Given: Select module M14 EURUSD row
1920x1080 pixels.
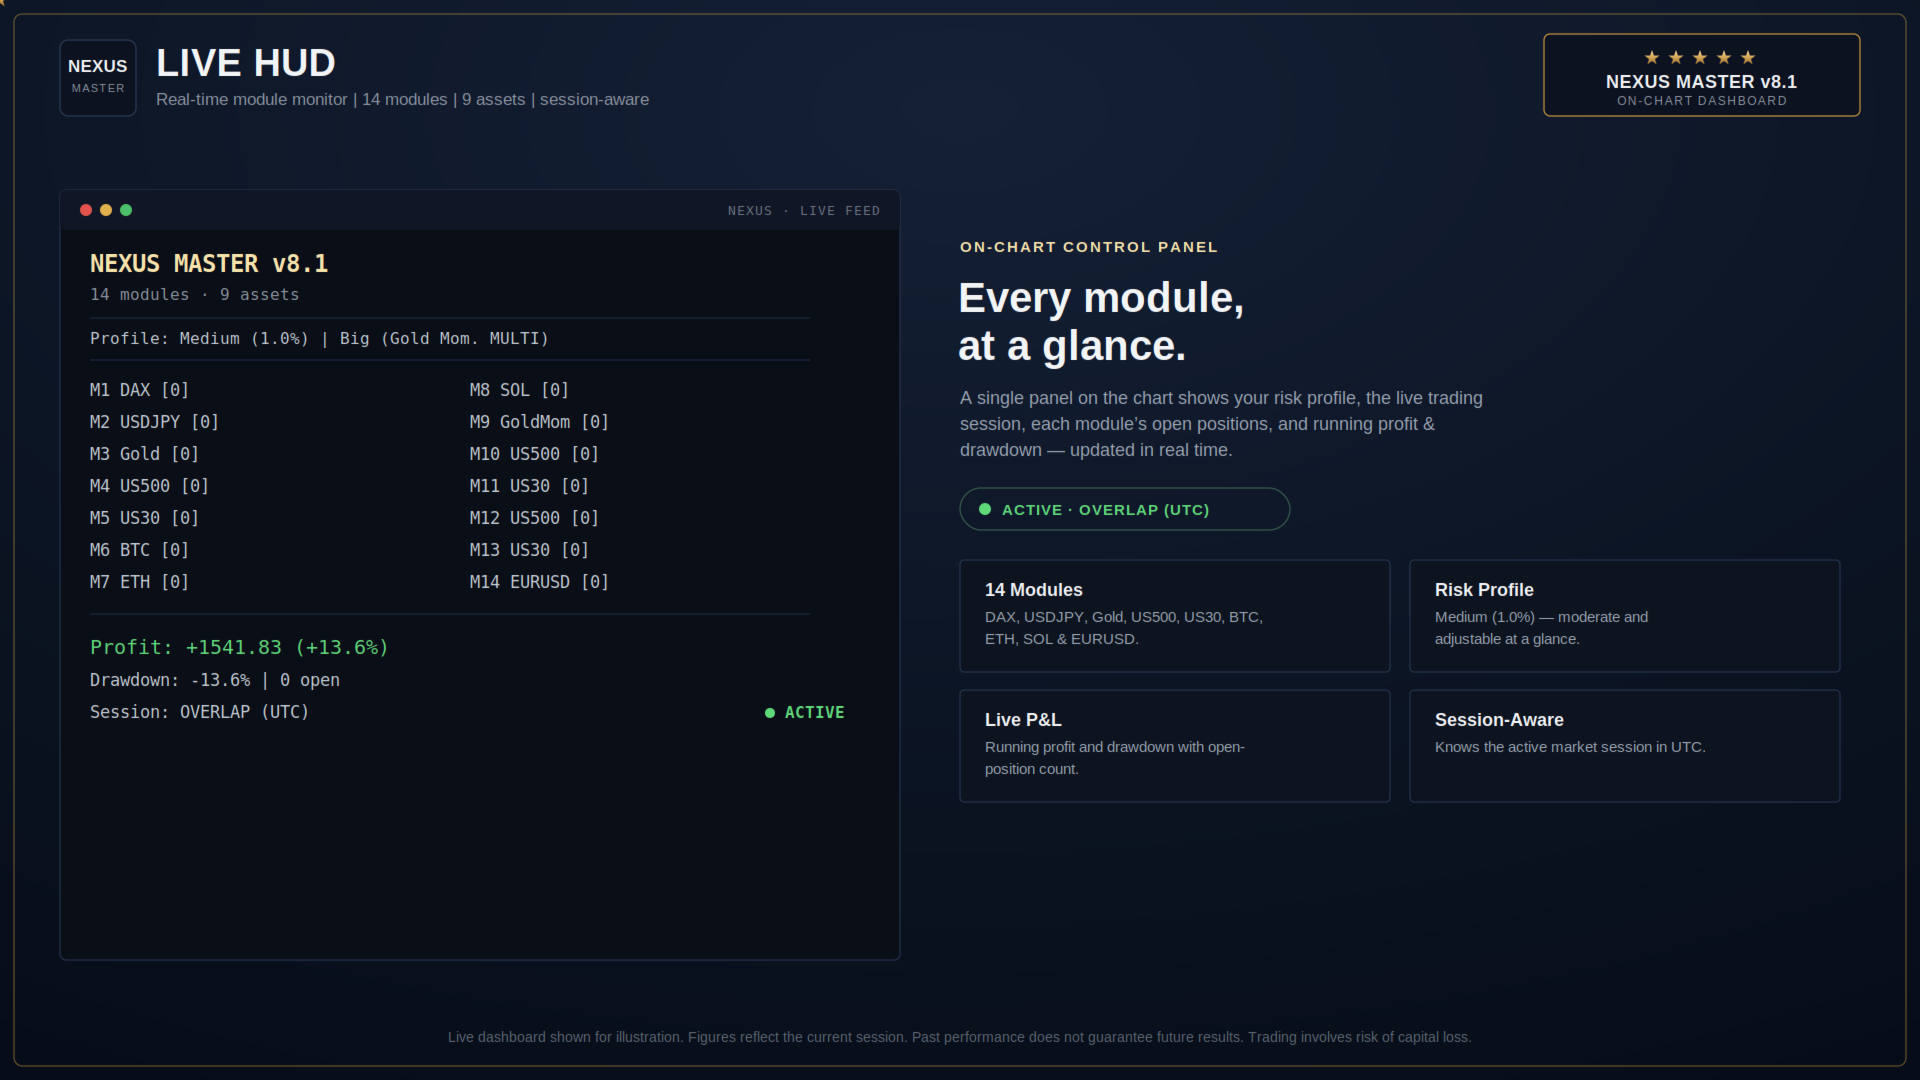Looking at the screenshot, I should point(539,582).
